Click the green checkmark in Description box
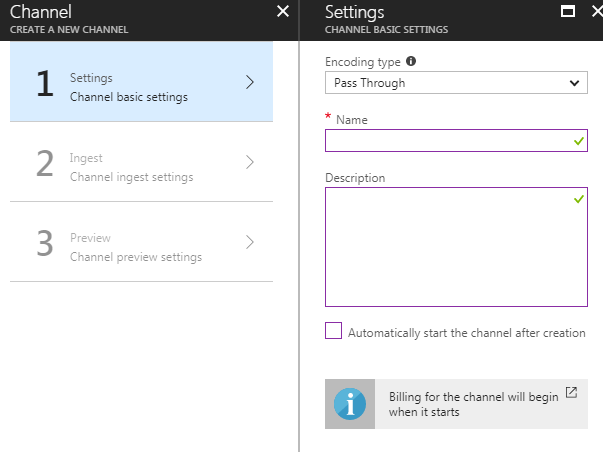 tap(579, 199)
